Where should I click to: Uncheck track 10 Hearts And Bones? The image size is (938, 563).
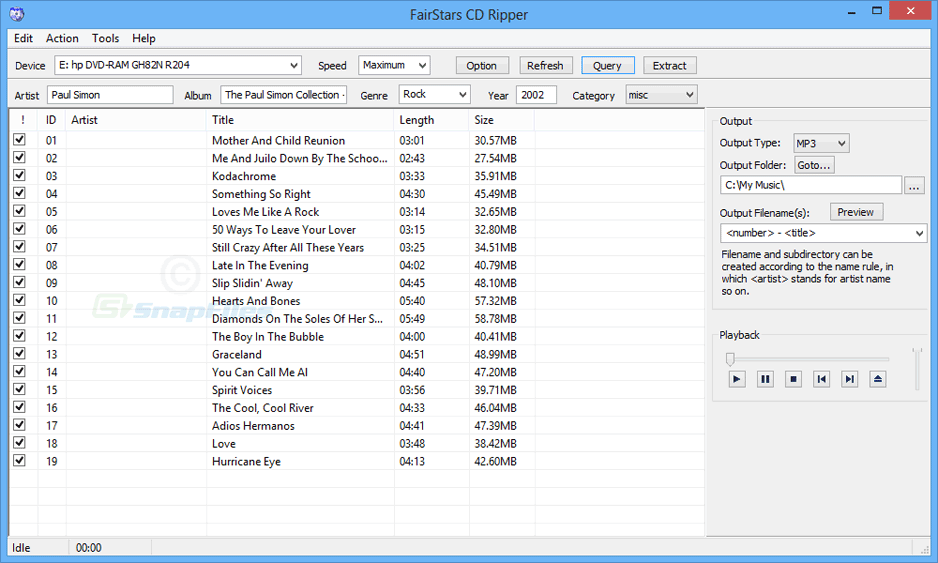19,300
